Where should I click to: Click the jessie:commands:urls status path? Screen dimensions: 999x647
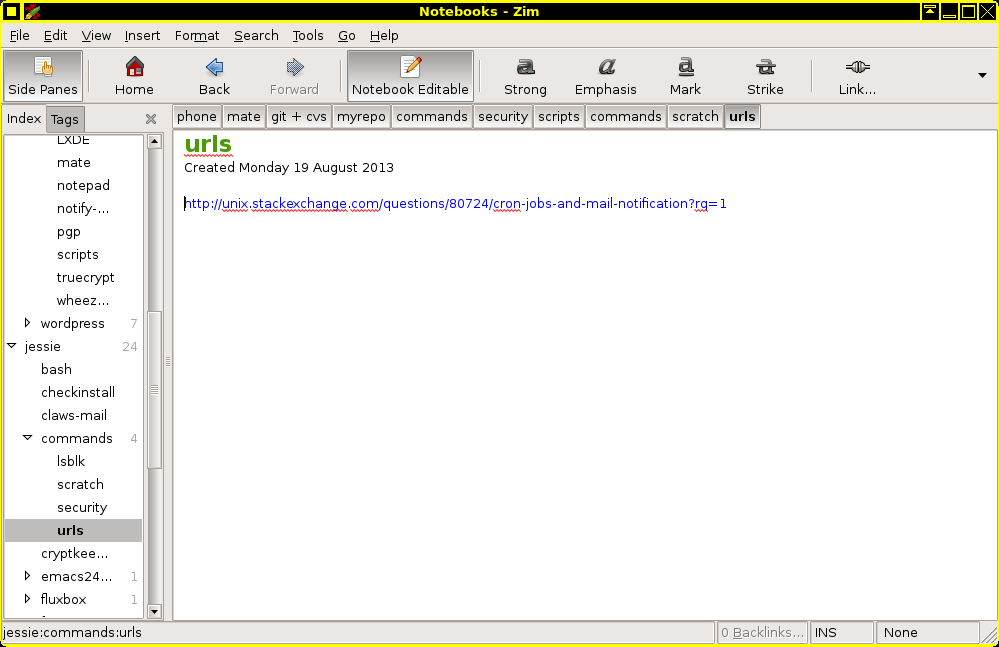tap(72, 632)
